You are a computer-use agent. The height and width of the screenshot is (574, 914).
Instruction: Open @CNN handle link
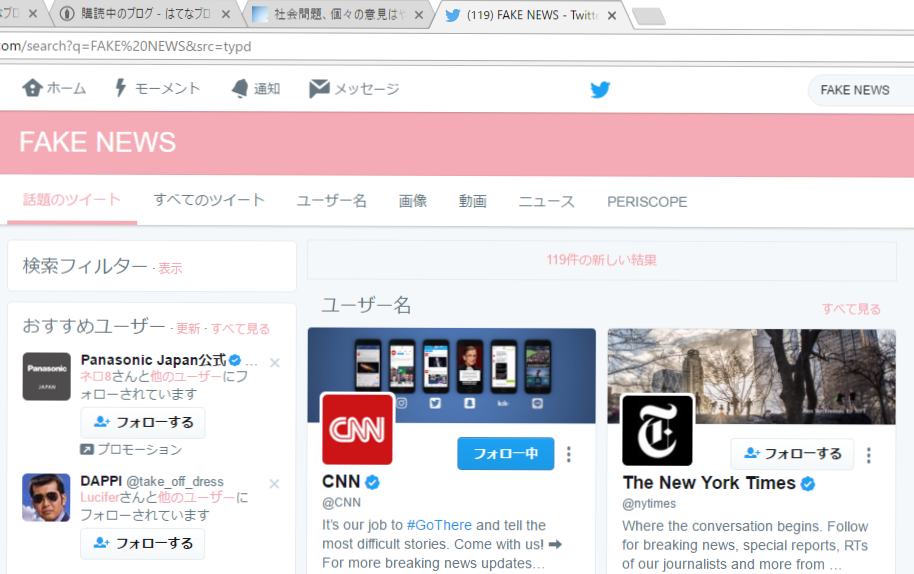342,502
